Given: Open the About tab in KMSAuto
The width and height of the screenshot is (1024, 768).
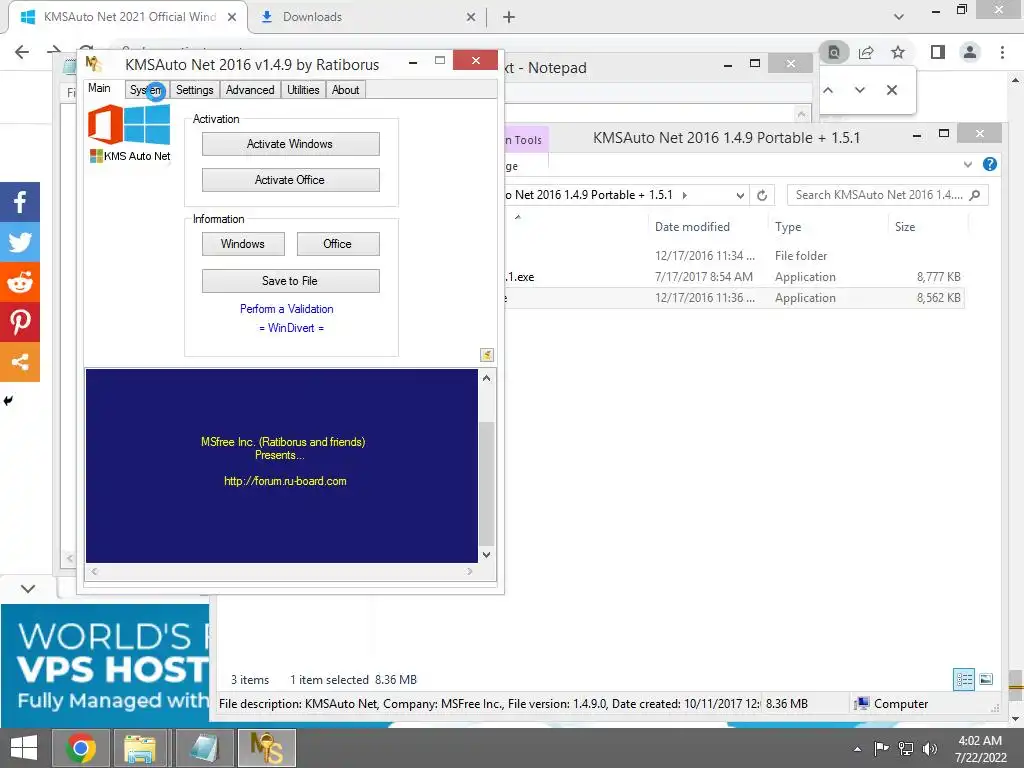Looking at the screenshot, I should pyautogui.click(x=345, y=90).
